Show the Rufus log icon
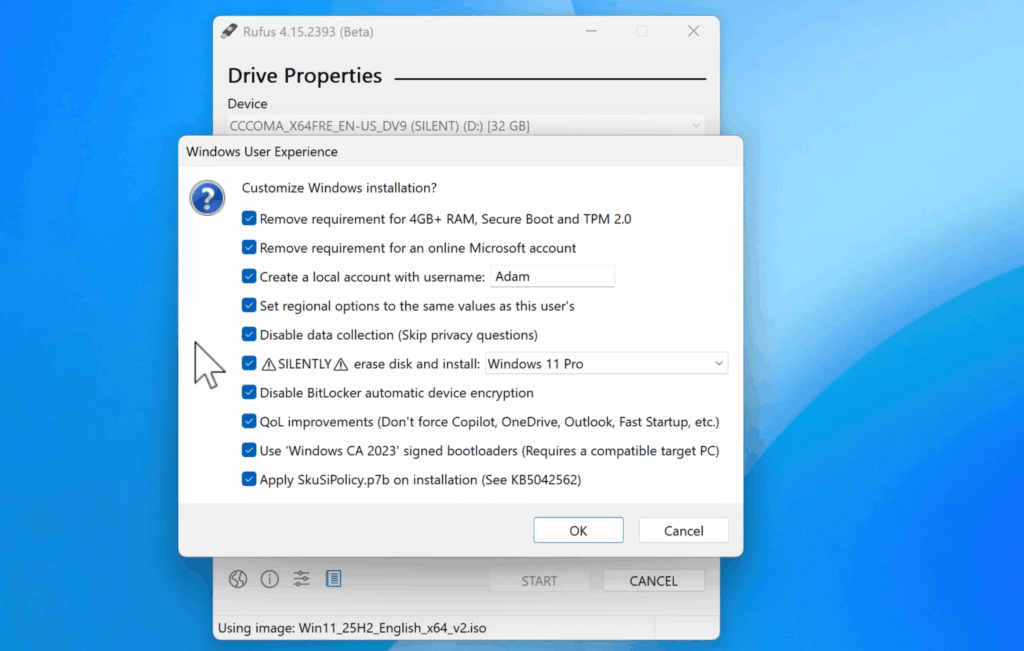The image size is (1024, 651). [x=333, y=579]
